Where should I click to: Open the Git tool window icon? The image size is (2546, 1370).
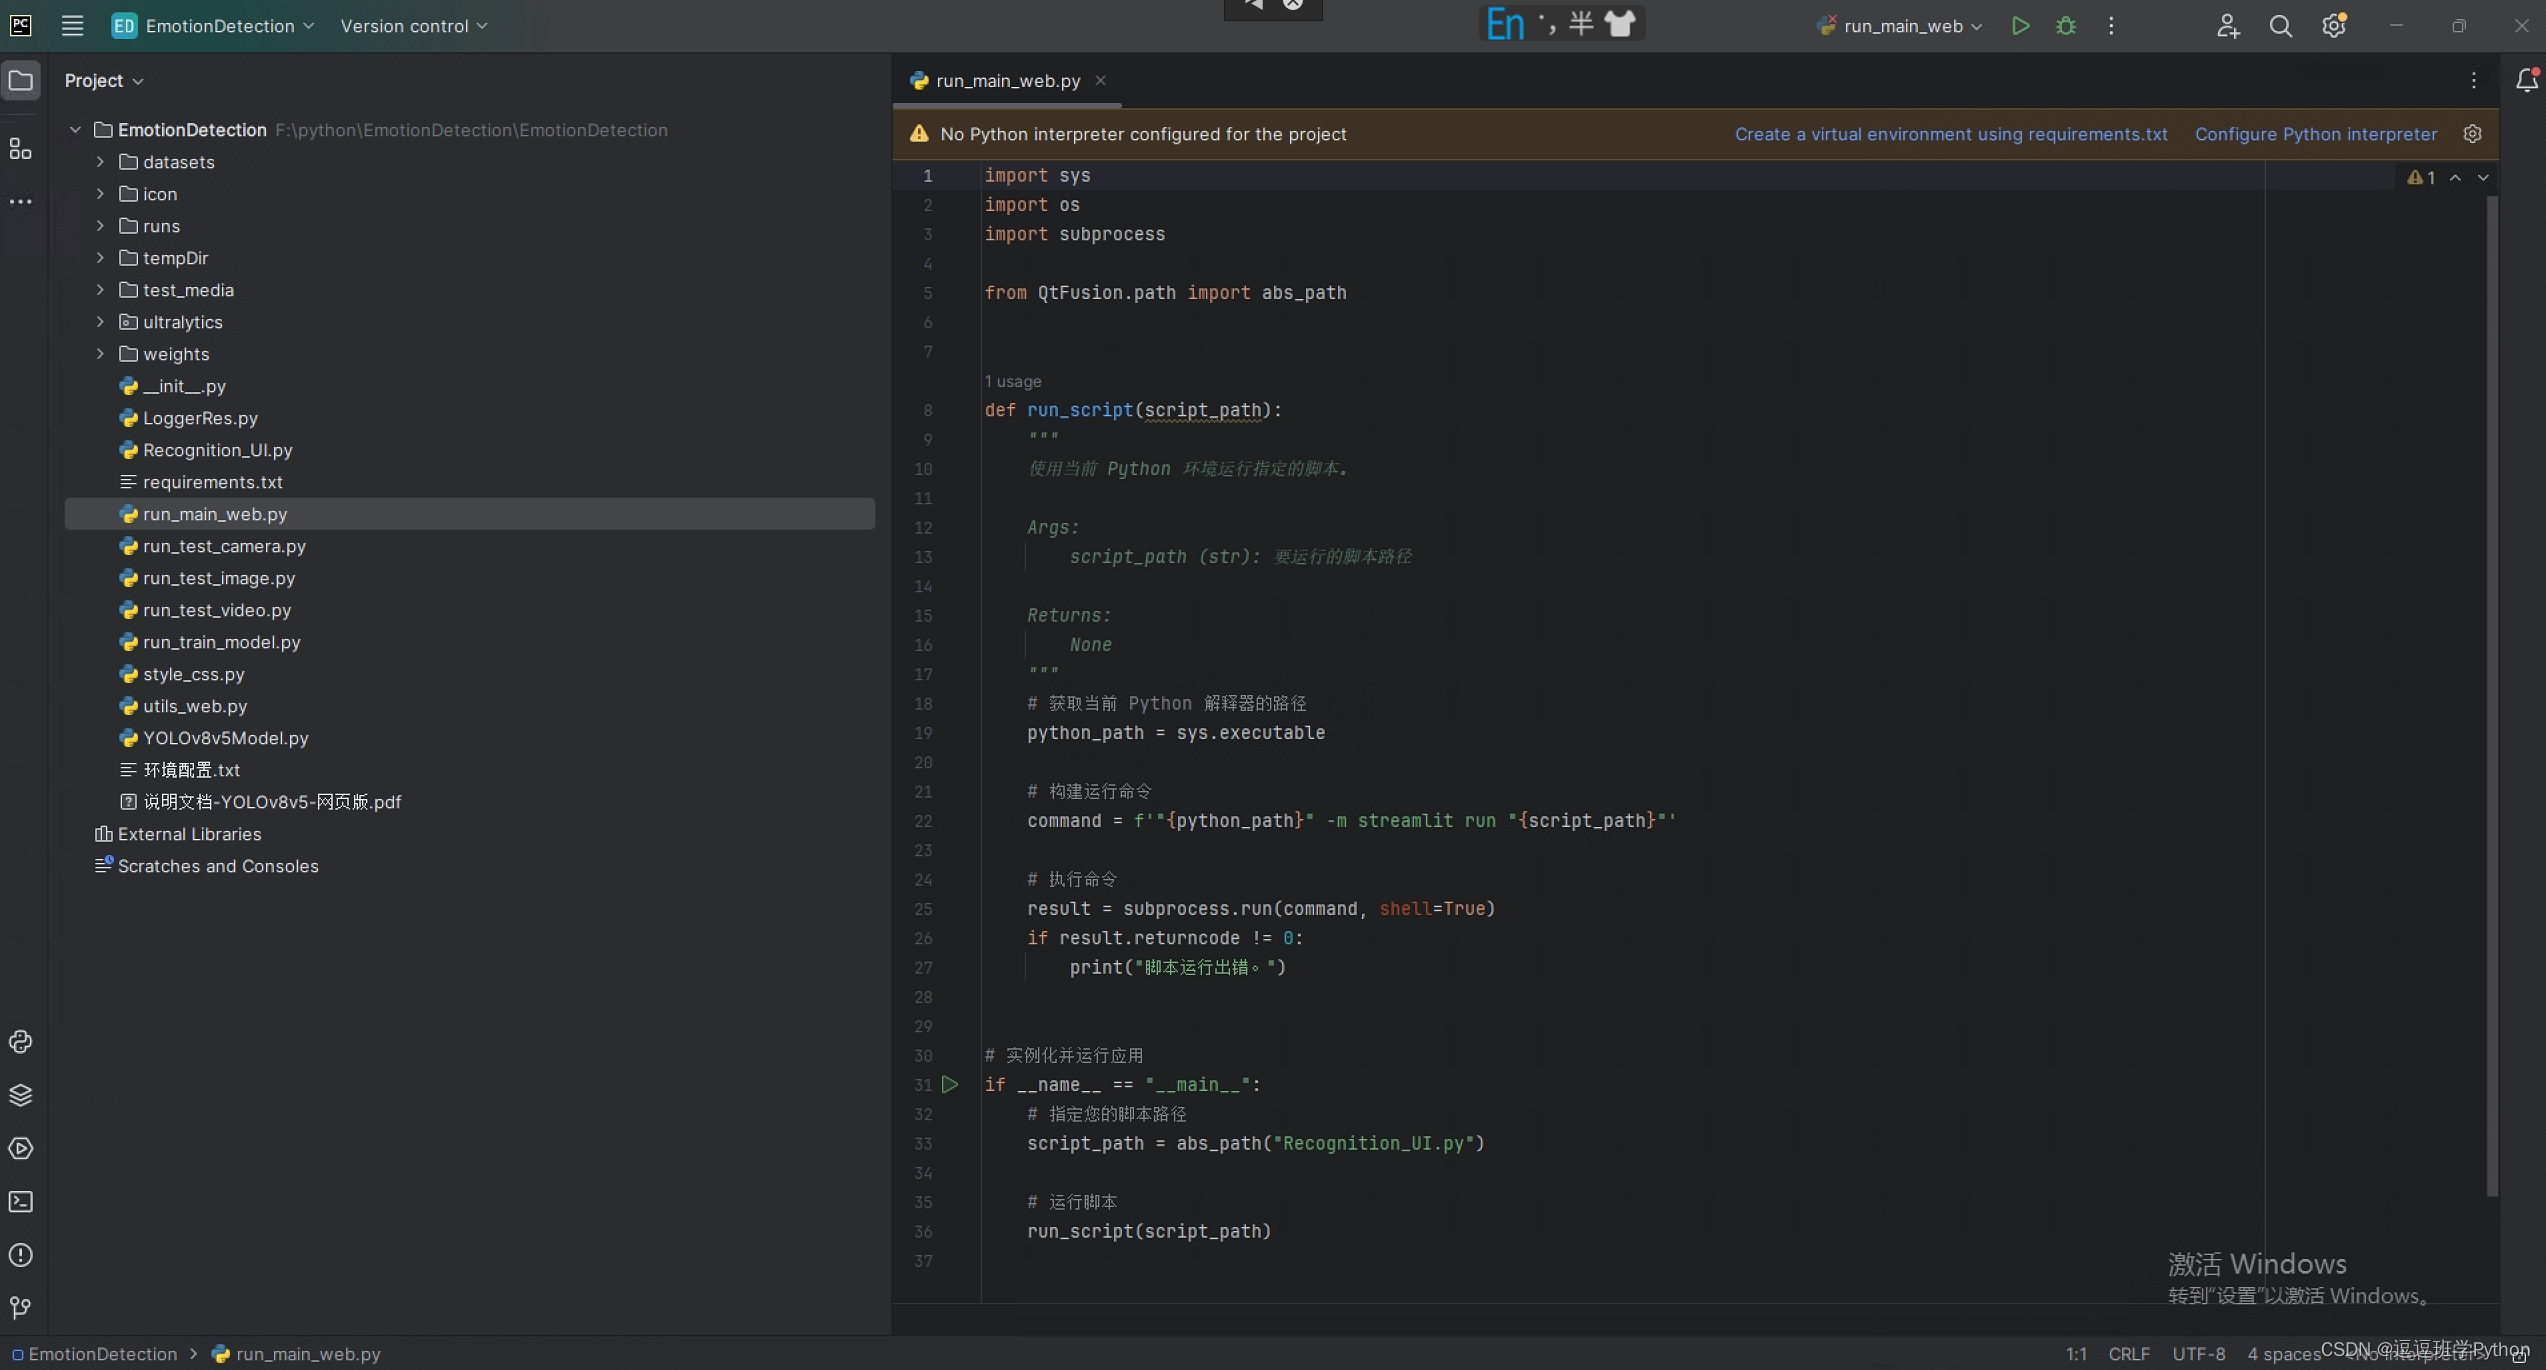pyautogui.click(x=21, y=1308)
